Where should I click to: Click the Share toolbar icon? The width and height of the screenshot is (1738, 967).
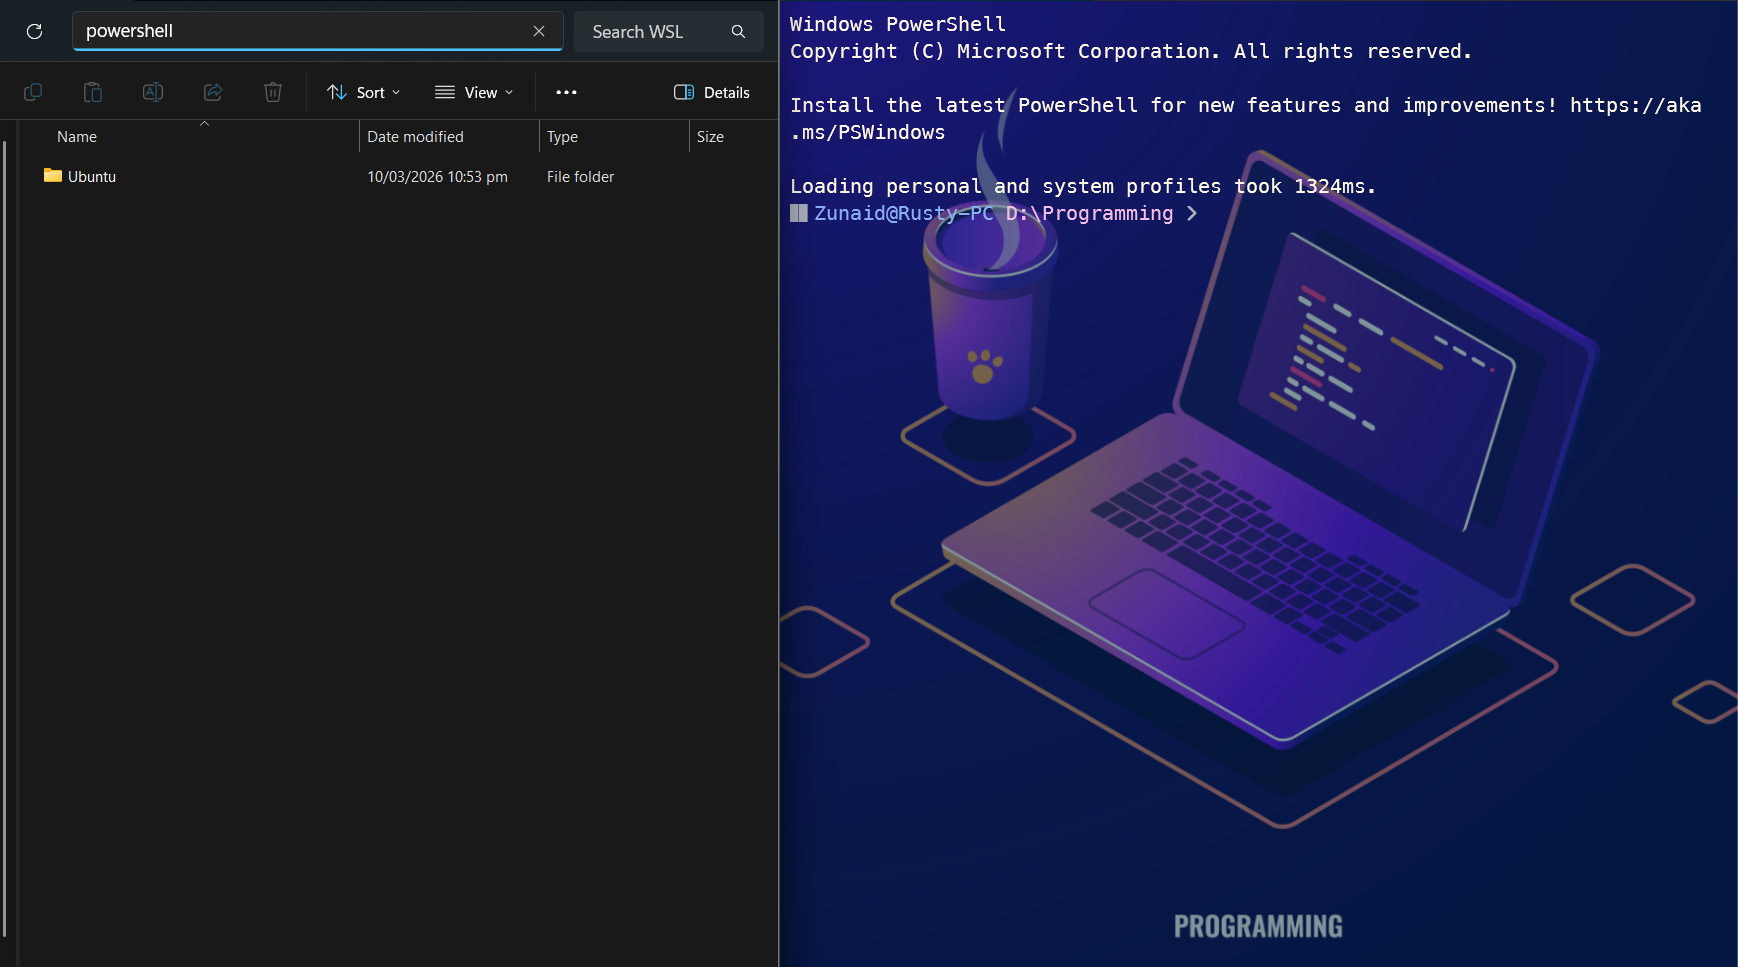click(213, 92)
